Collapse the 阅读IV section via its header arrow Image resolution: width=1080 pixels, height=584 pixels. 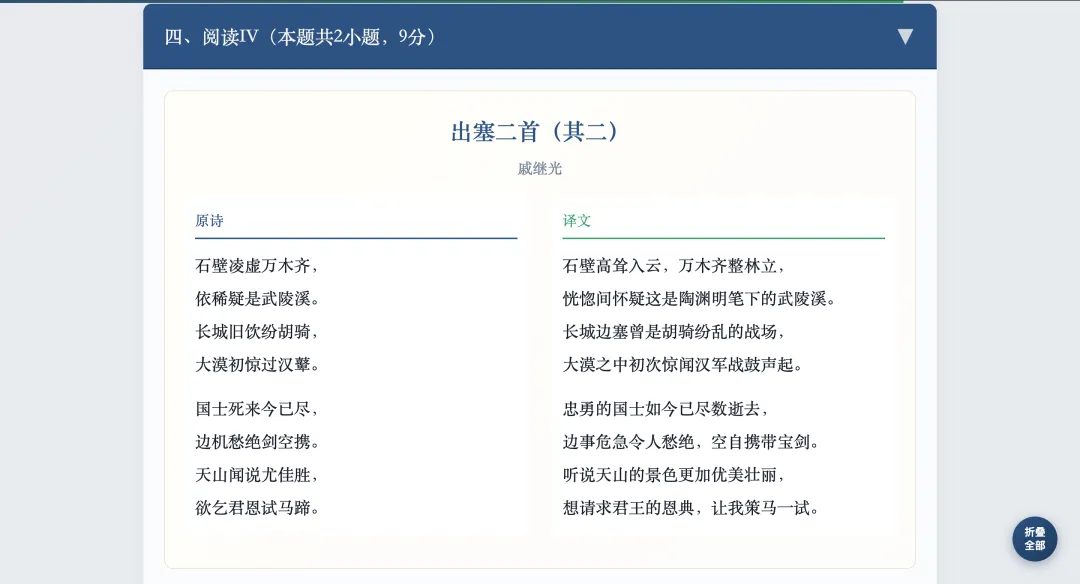point(905,35)
